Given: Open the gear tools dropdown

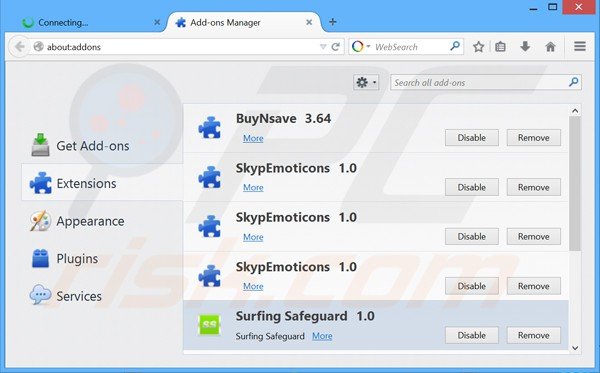Looking at the screenshot, I should tap(366, 82).
